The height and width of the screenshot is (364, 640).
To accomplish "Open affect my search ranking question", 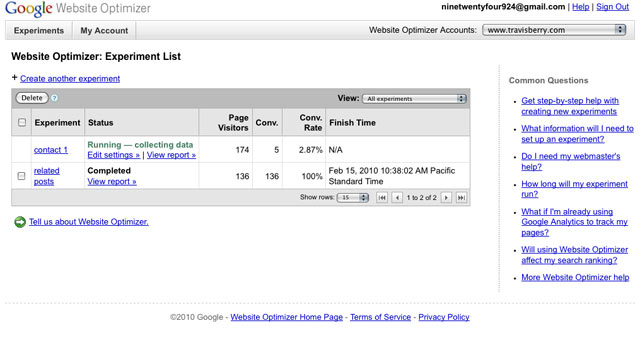I will click(x=574, y=255).
